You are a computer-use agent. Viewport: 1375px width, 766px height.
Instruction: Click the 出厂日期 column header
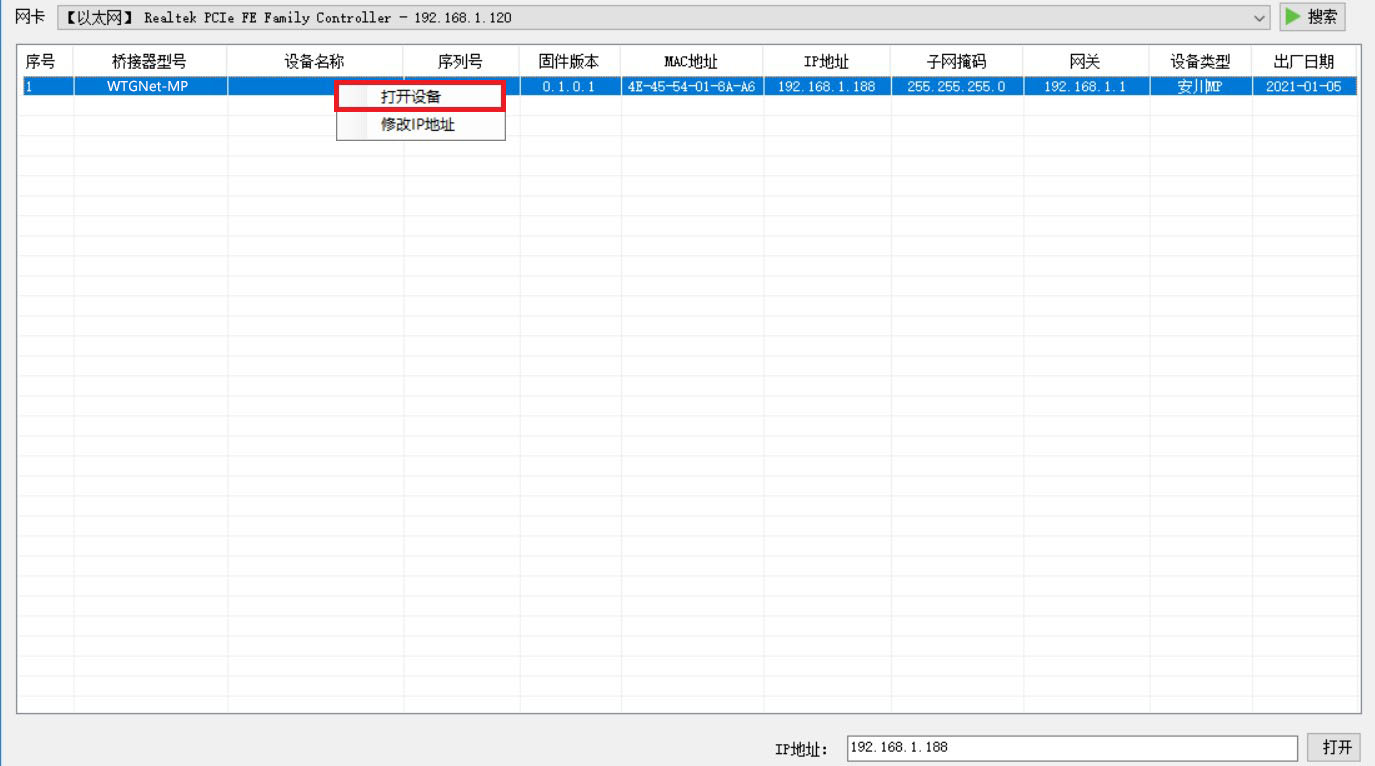point(1304,61)
